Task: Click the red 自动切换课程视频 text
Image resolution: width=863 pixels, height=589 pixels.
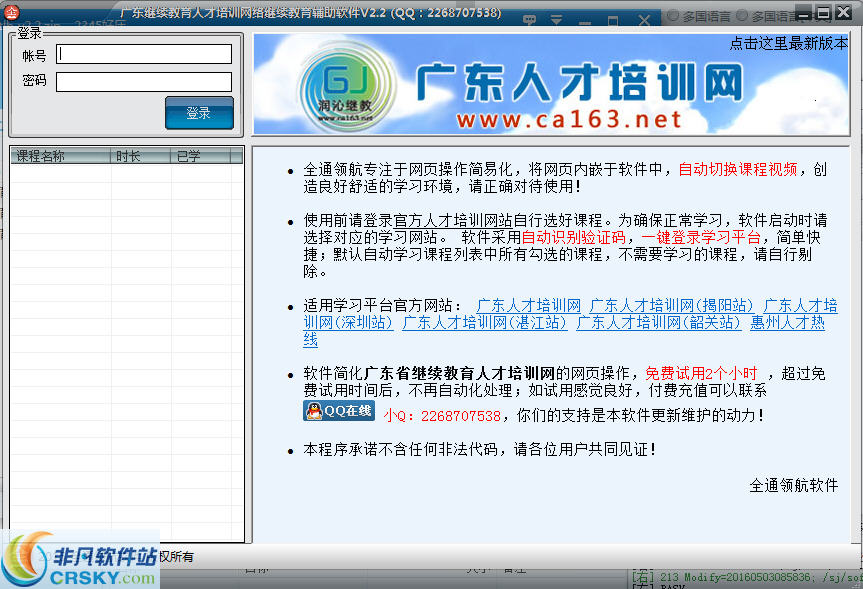Action: tap(738, 170)
